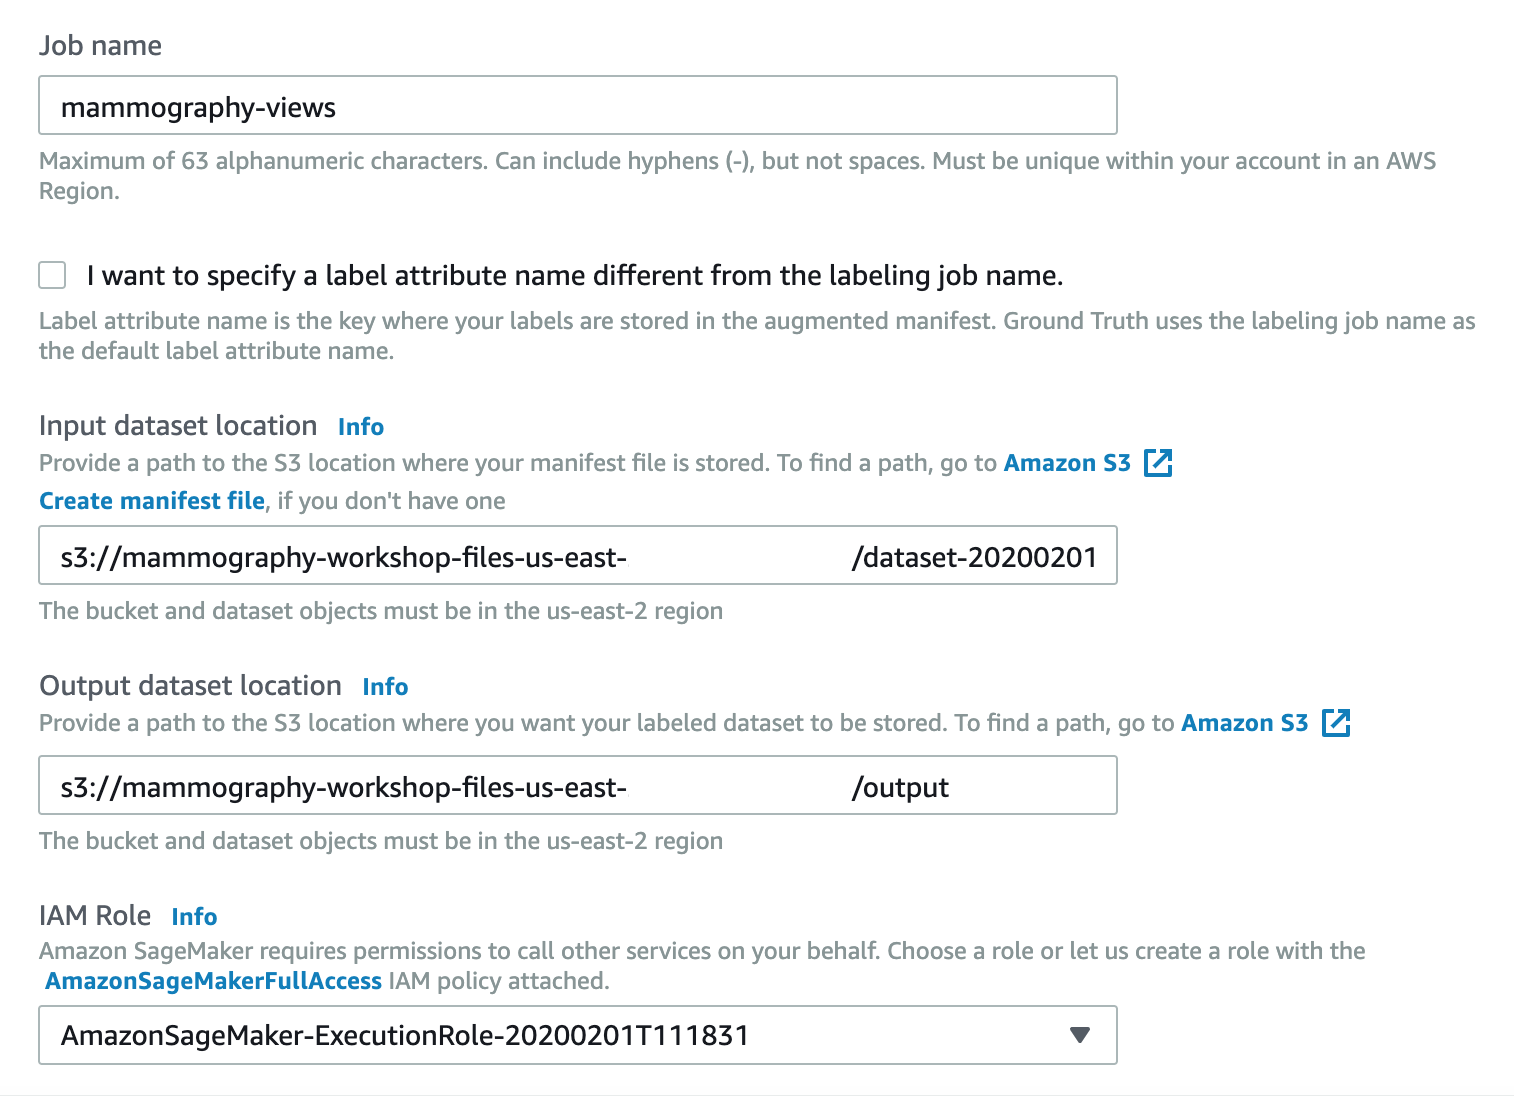Image resolution: width=1514 pixels, height=1096 pixels.
Task: Place cursor on '/dataset-20200201' in input path
Action: [x=974, y=557]
